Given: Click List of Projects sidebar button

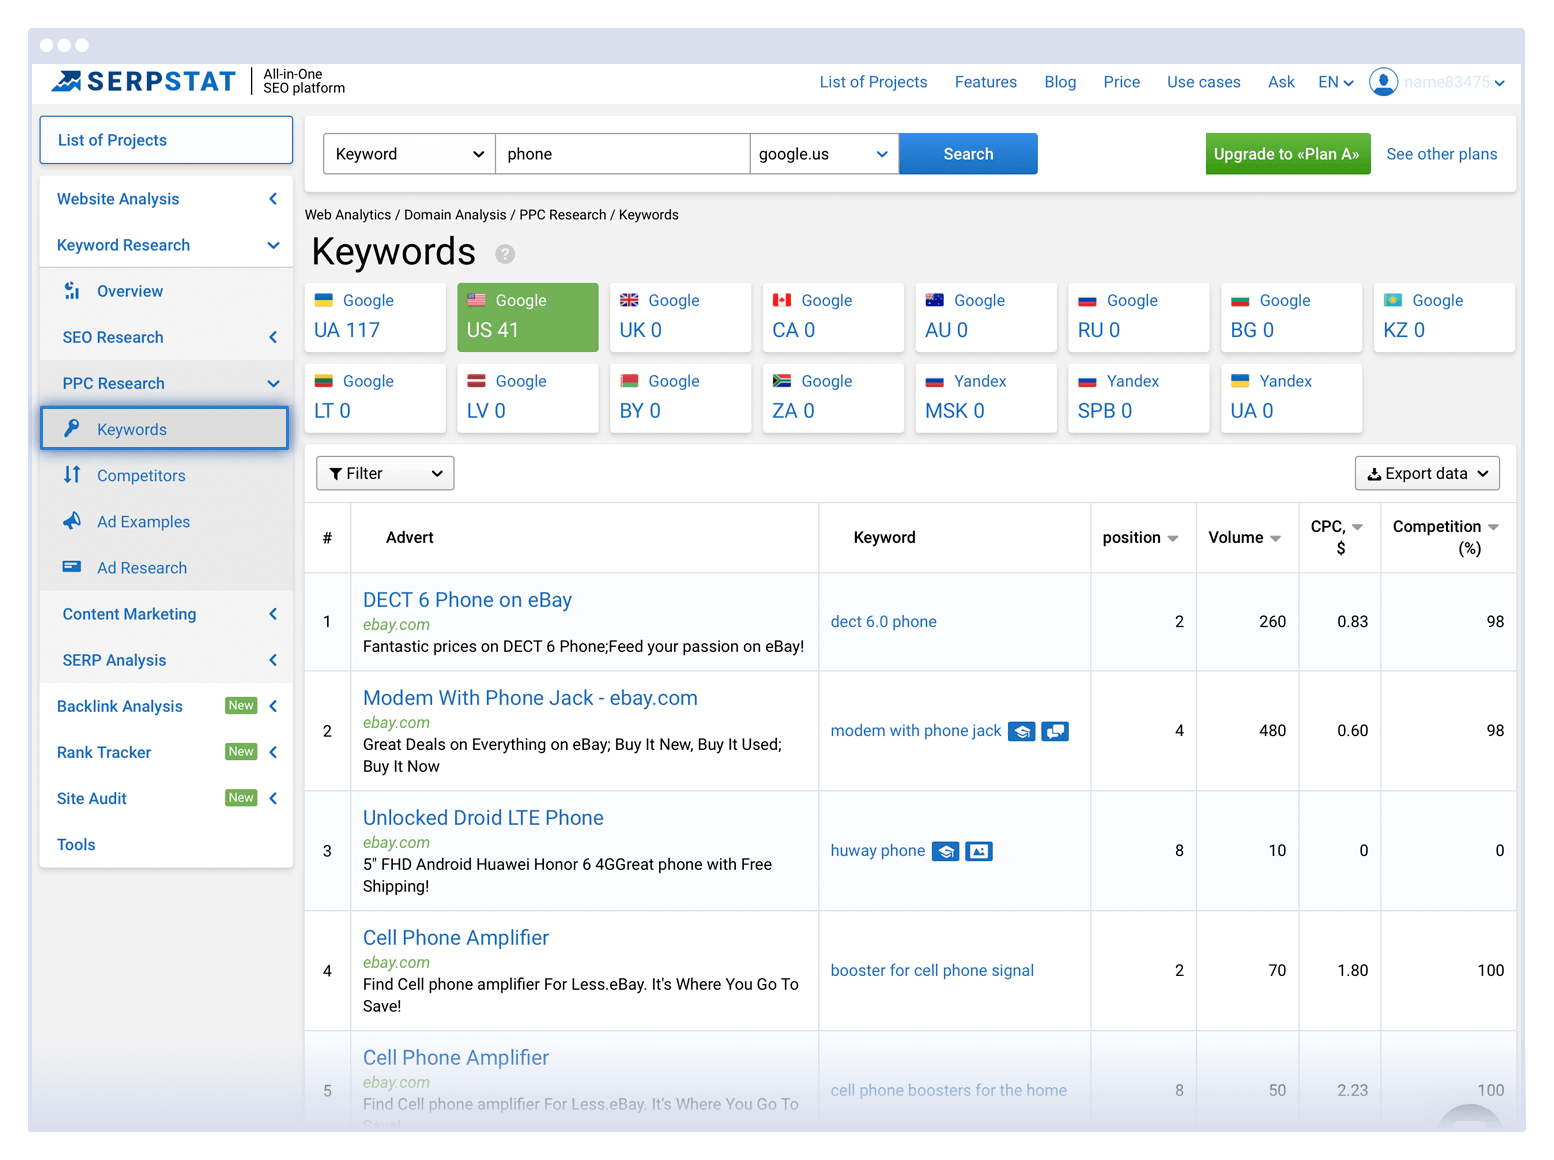Looking at the screenshot, I should coord(166,140).
